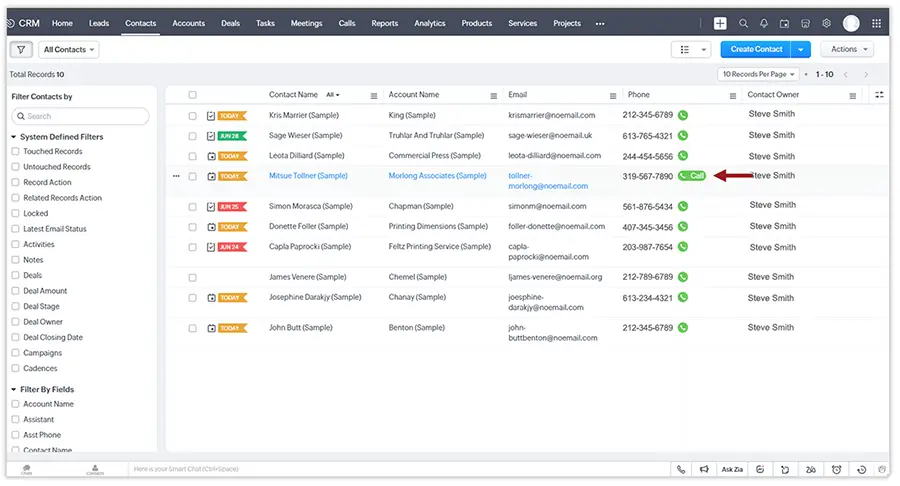Screen dimensions: 900x486
Task: Open the user profile avatar
Action: (851, 24)
